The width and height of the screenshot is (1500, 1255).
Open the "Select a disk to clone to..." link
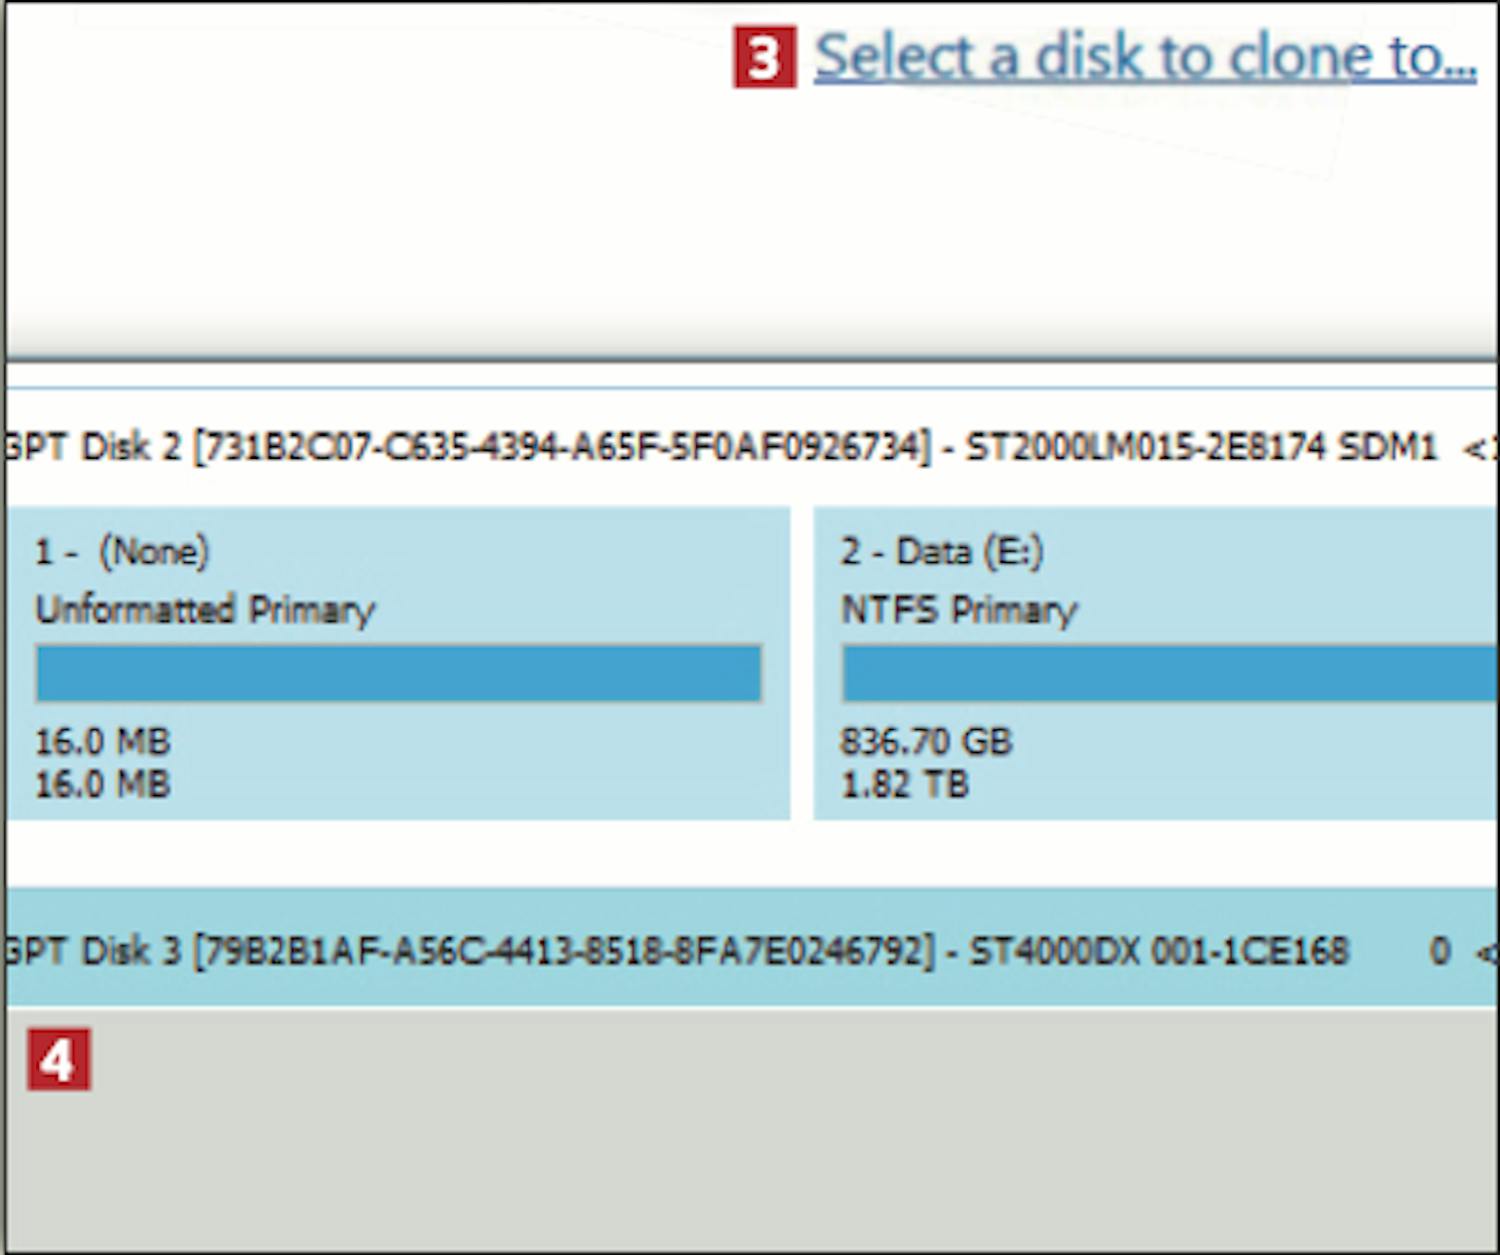tap(1145, 57)
